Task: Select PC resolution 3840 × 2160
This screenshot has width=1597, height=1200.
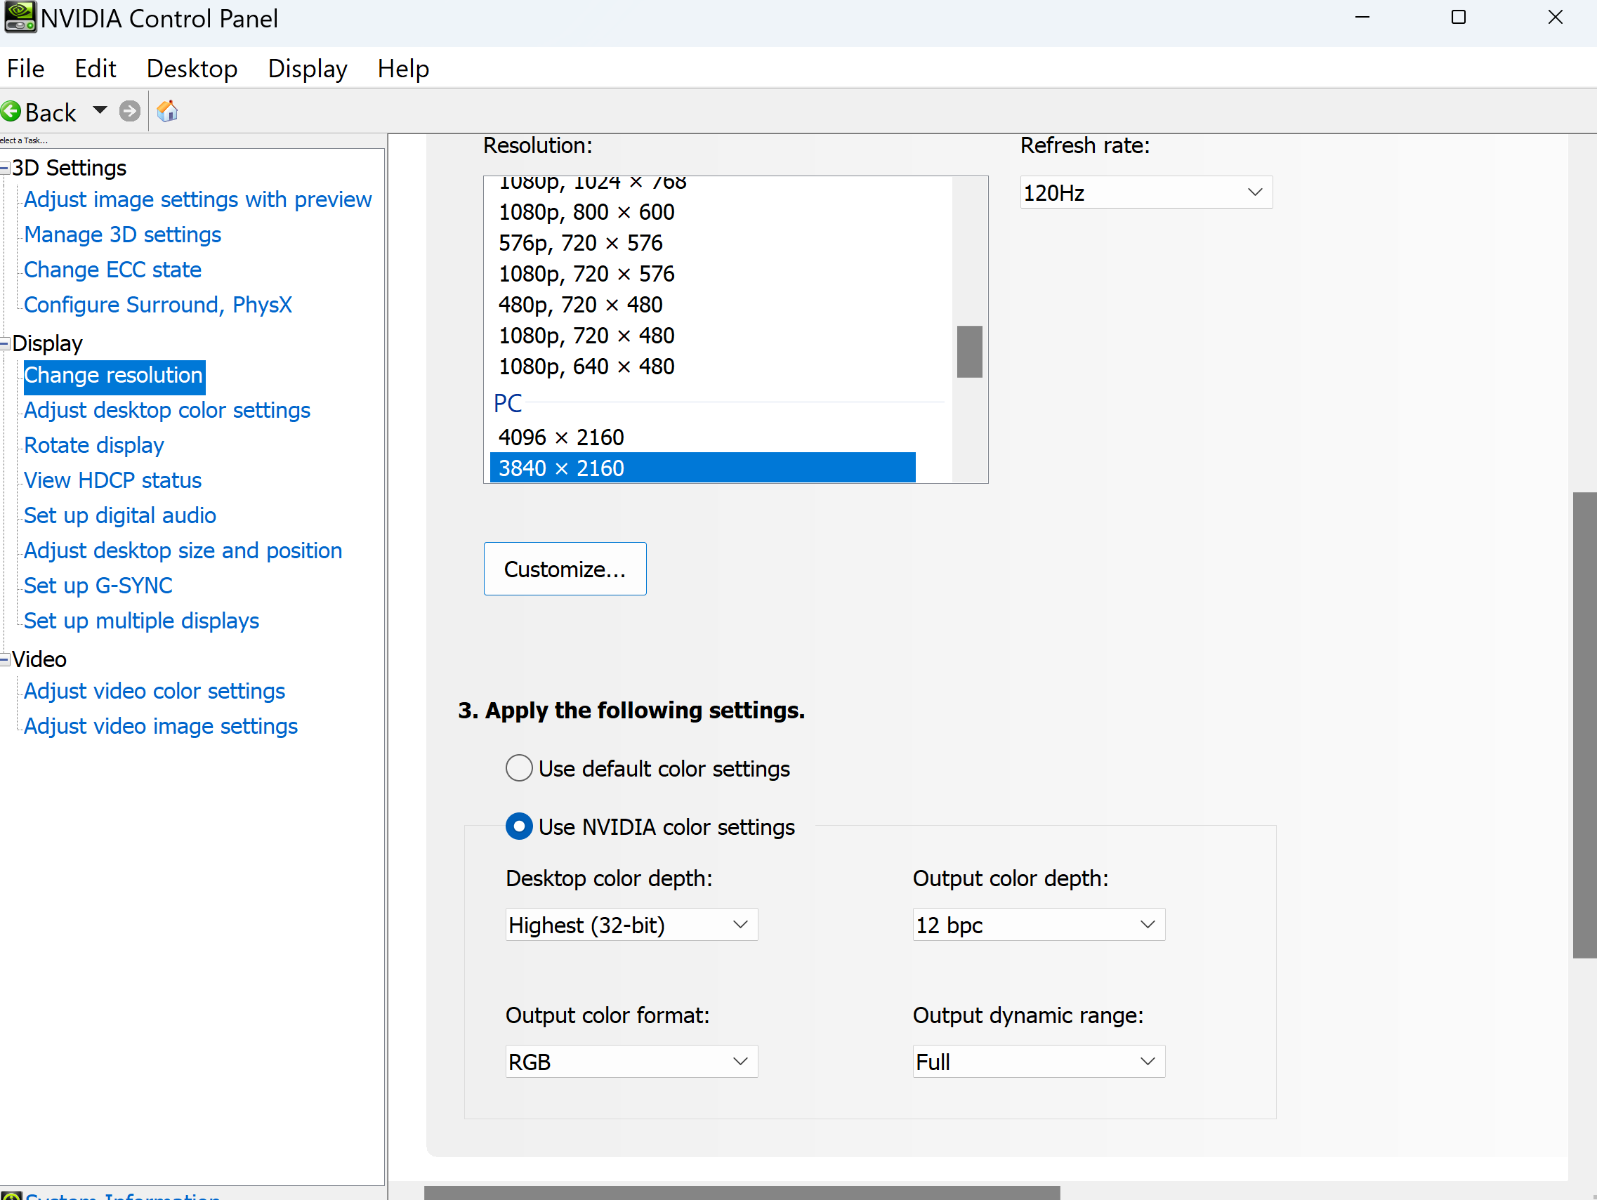Action: 702,468
